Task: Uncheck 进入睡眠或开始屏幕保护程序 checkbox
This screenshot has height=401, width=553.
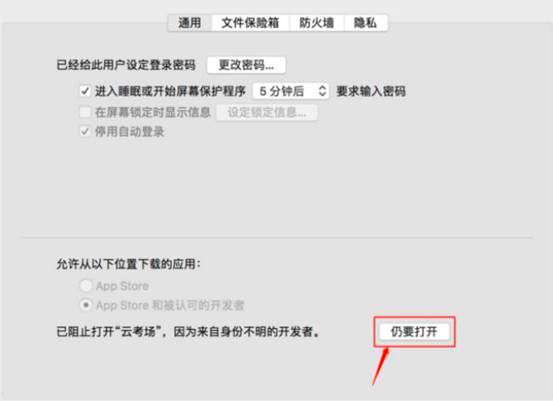Action: 85,91
